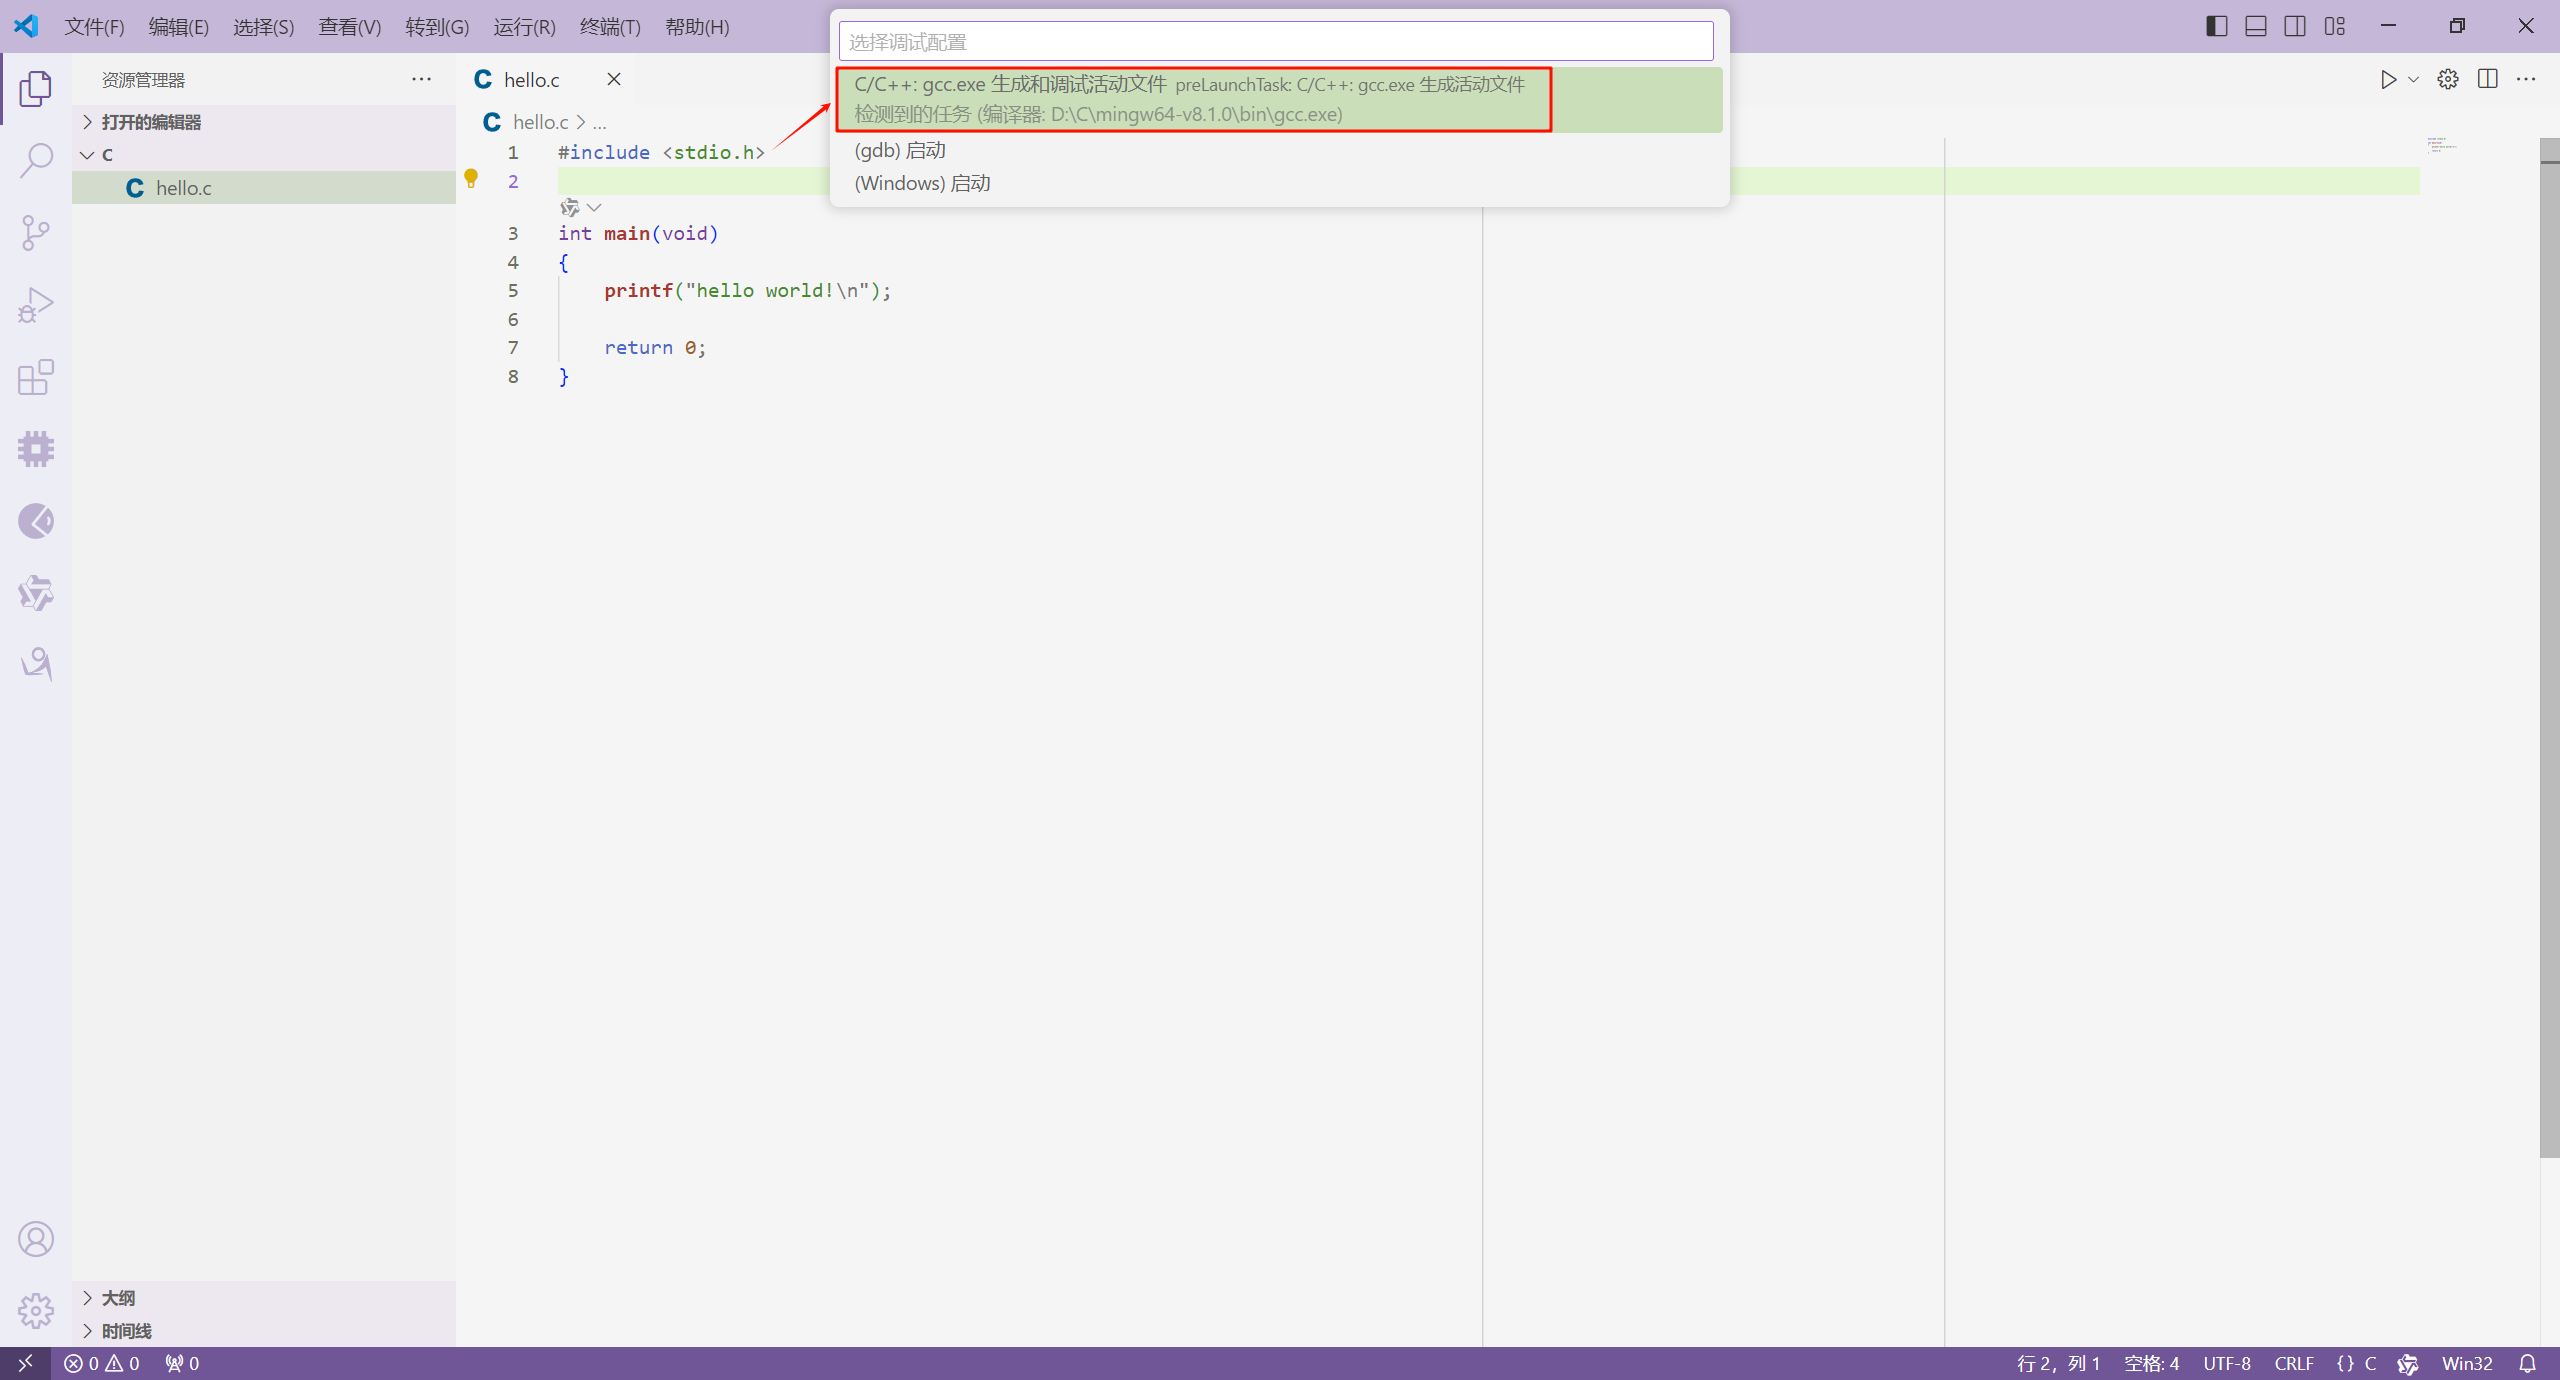Open the chip-shaped extension view icon
The width and height of the screenshot is (2560, 1380).
[x=36, y=449]
